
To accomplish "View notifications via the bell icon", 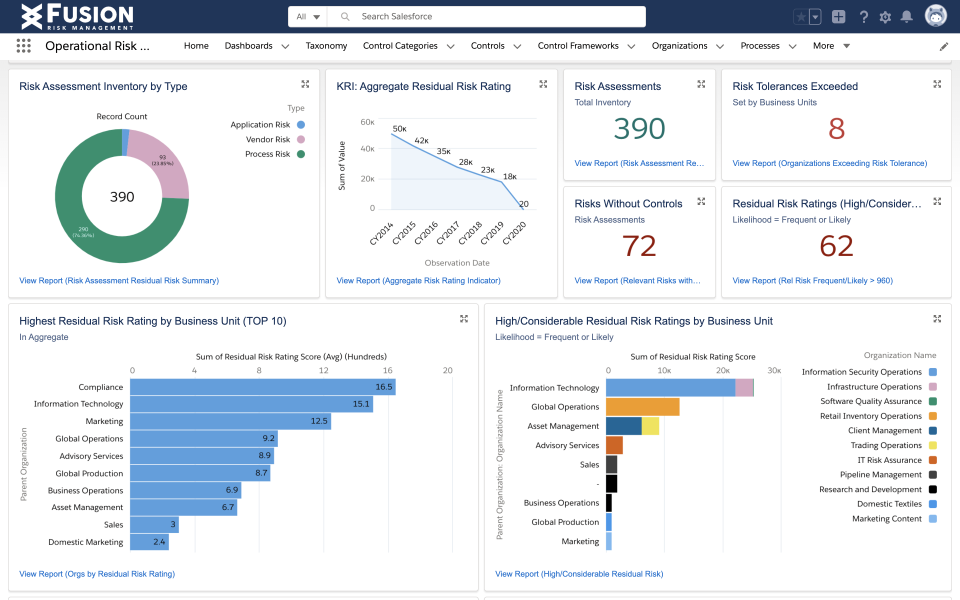I will pyautogui.click(x=908, y=17).
